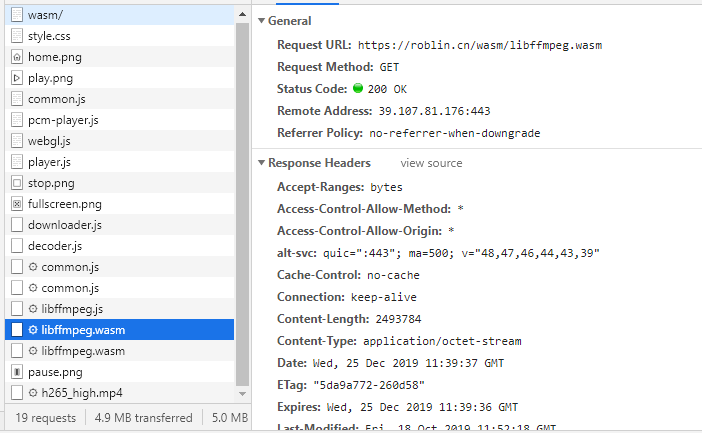Select the webgl.js request row
Screen dimensions: 702x433
click(49, 141)
